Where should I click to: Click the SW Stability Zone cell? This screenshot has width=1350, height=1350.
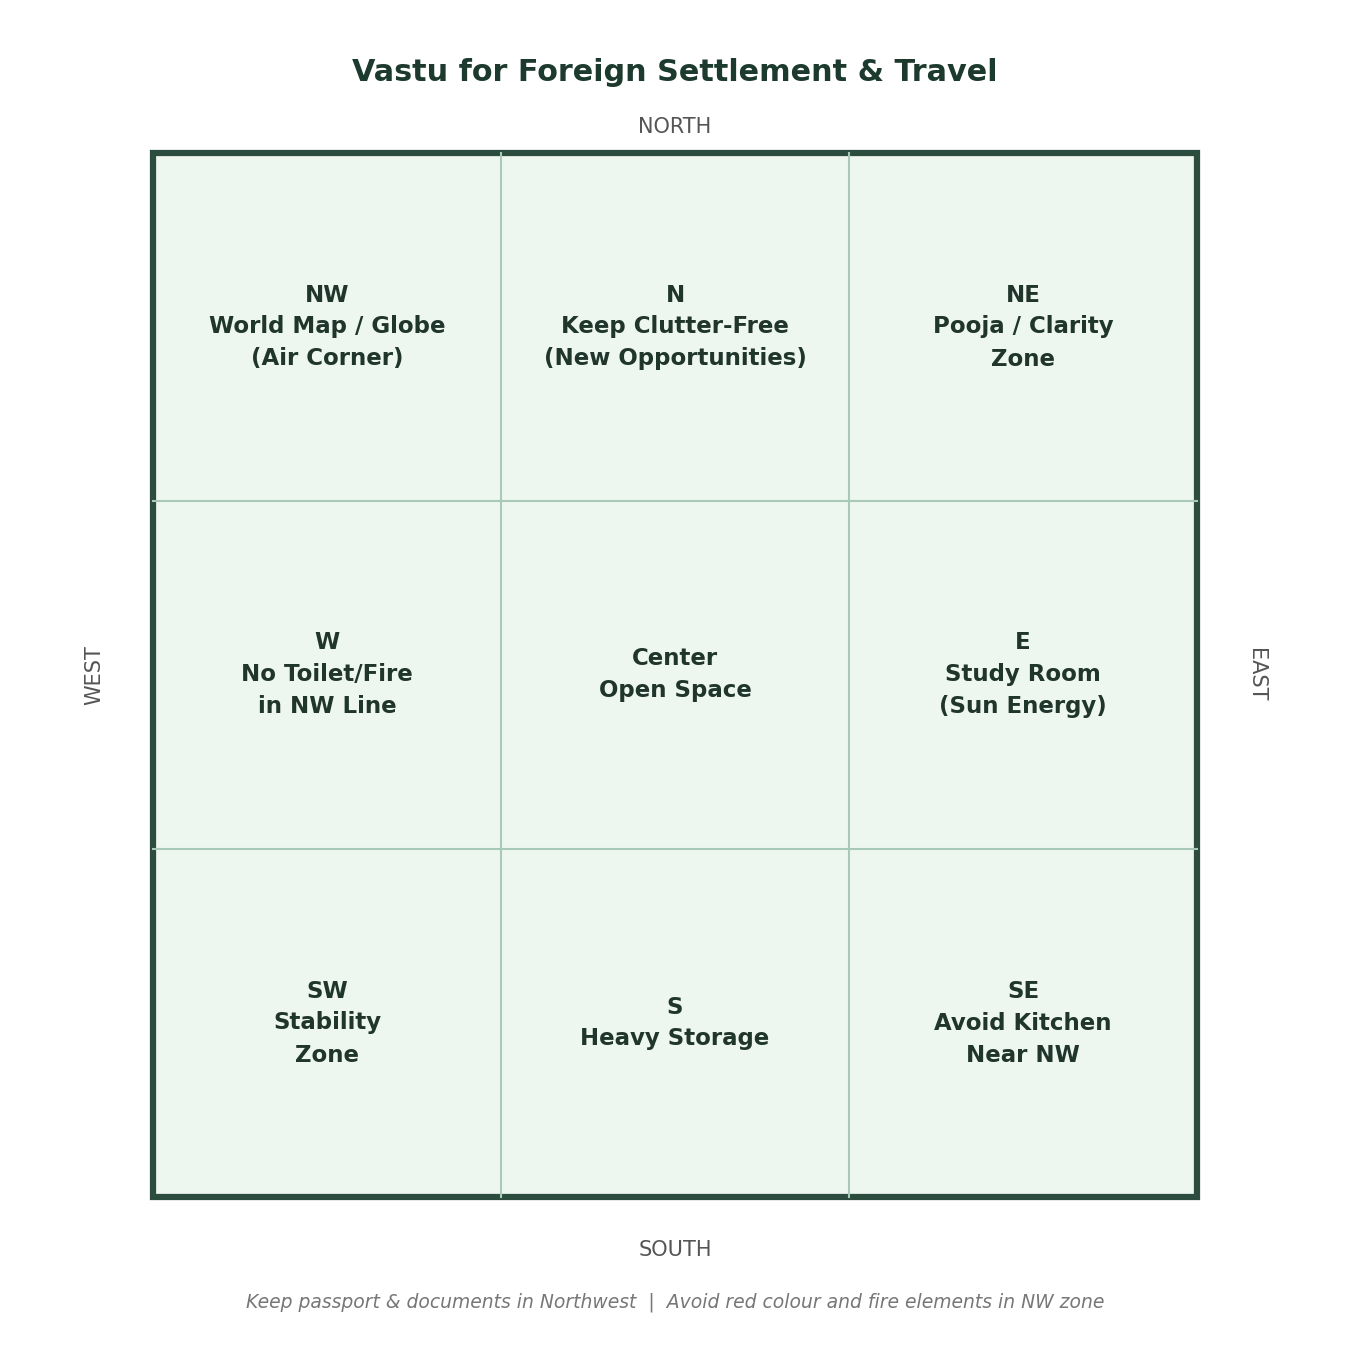coord(327,1022)
